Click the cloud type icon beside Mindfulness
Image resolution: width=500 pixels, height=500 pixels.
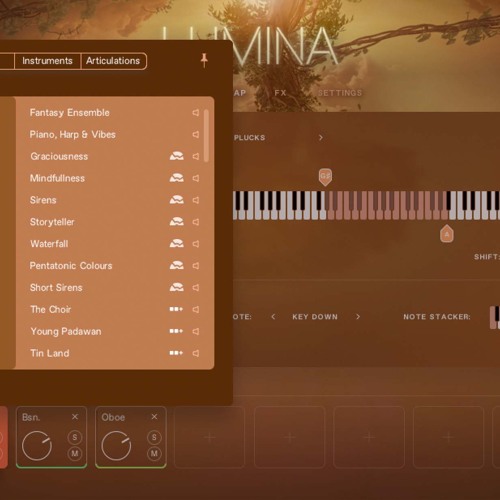pos(176,178)
